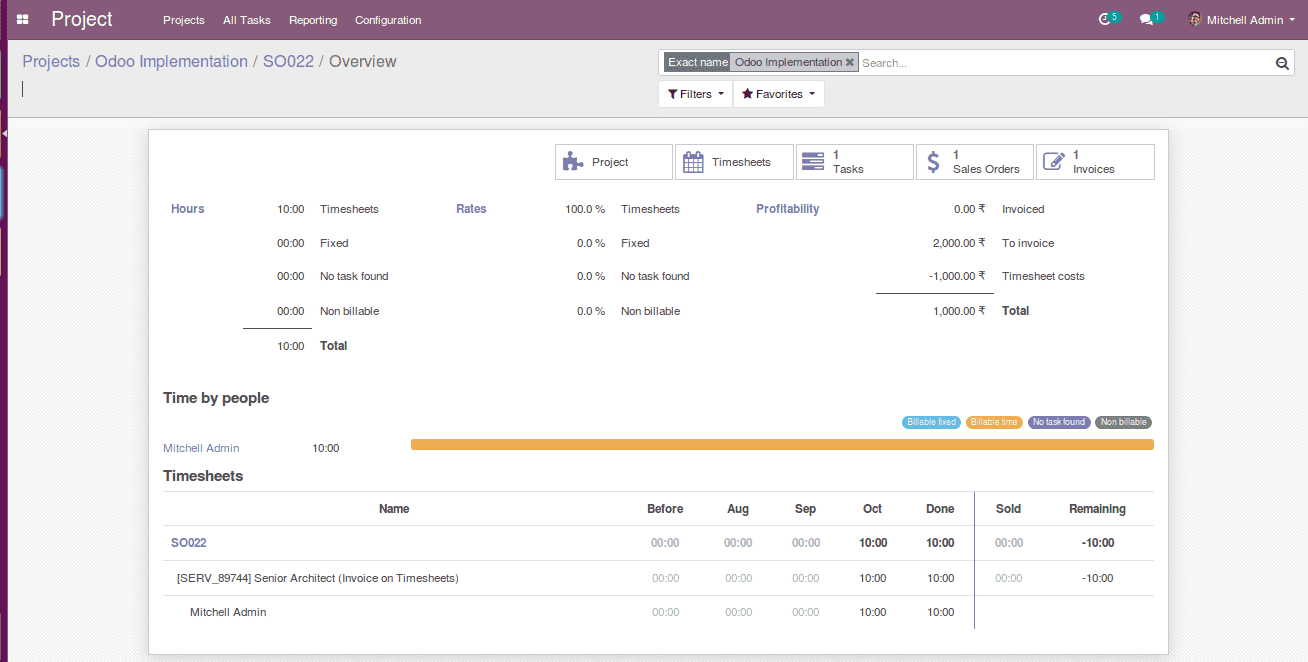Open the conversations chat bubble icon
The height and width of the screenshot is (662, 1308).
(x=1147, y=20)
